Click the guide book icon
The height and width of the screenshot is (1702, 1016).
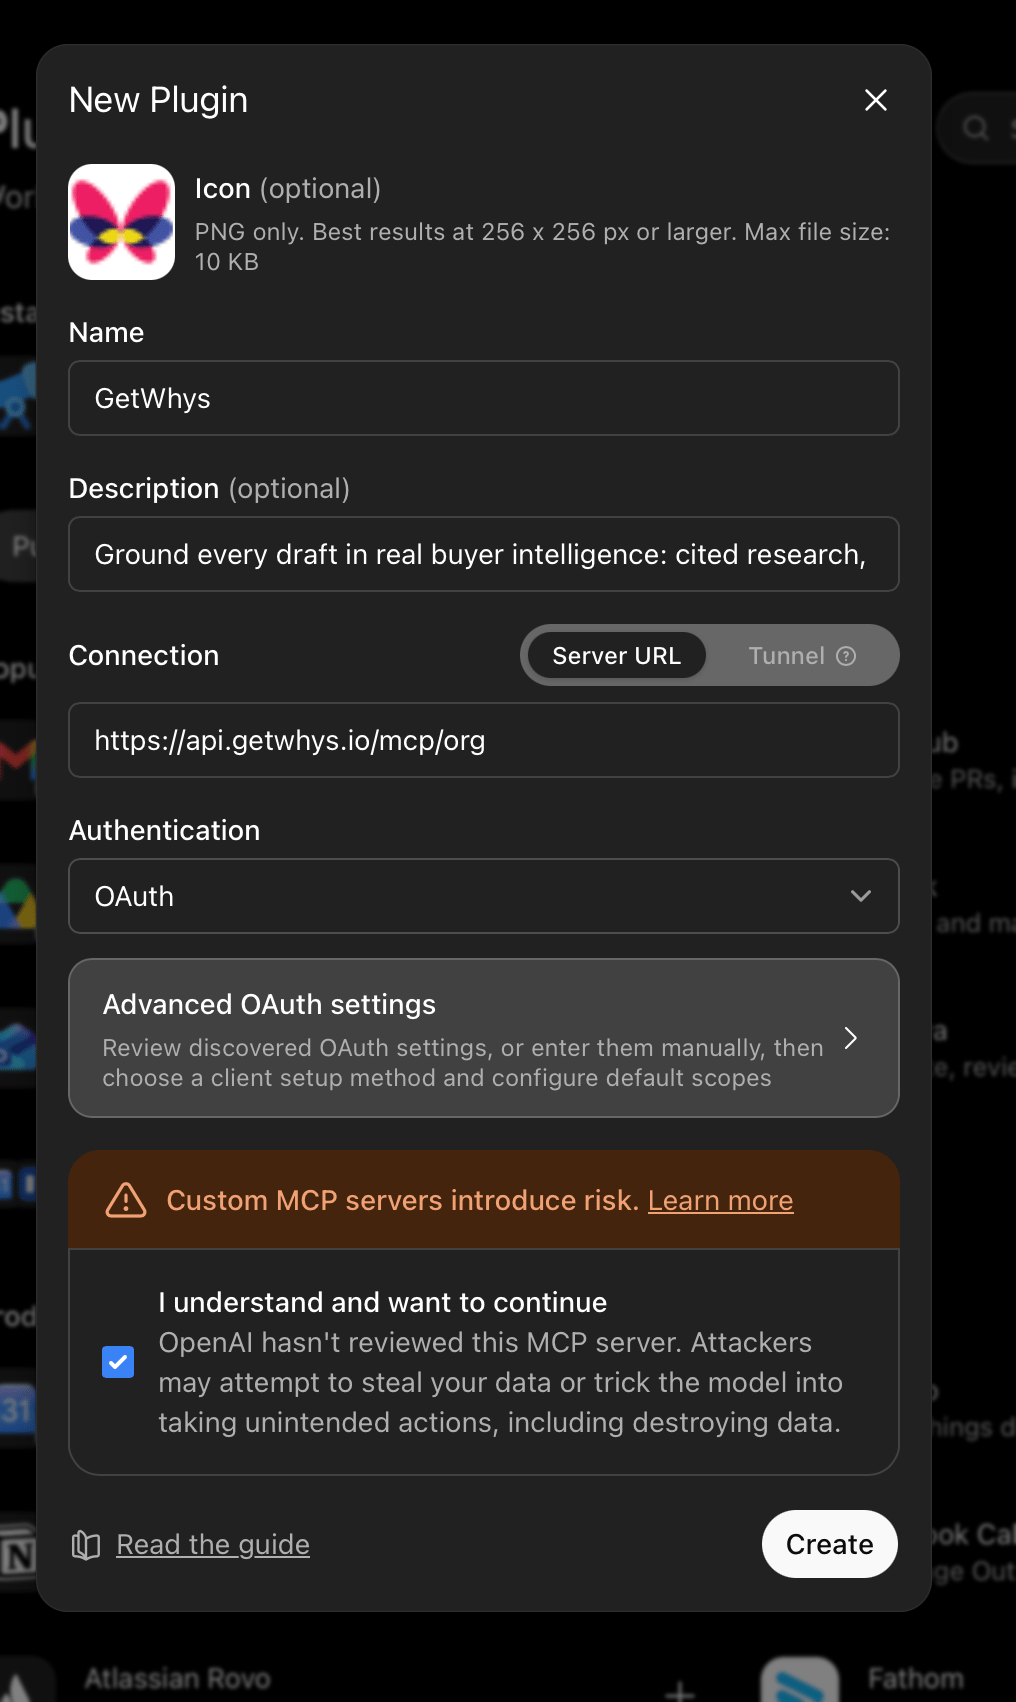click(x=86, y=1545)
